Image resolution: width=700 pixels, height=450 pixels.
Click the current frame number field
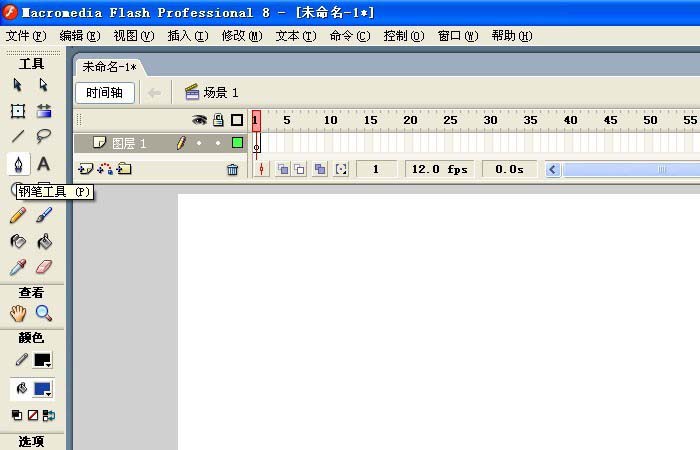[376, 169]
